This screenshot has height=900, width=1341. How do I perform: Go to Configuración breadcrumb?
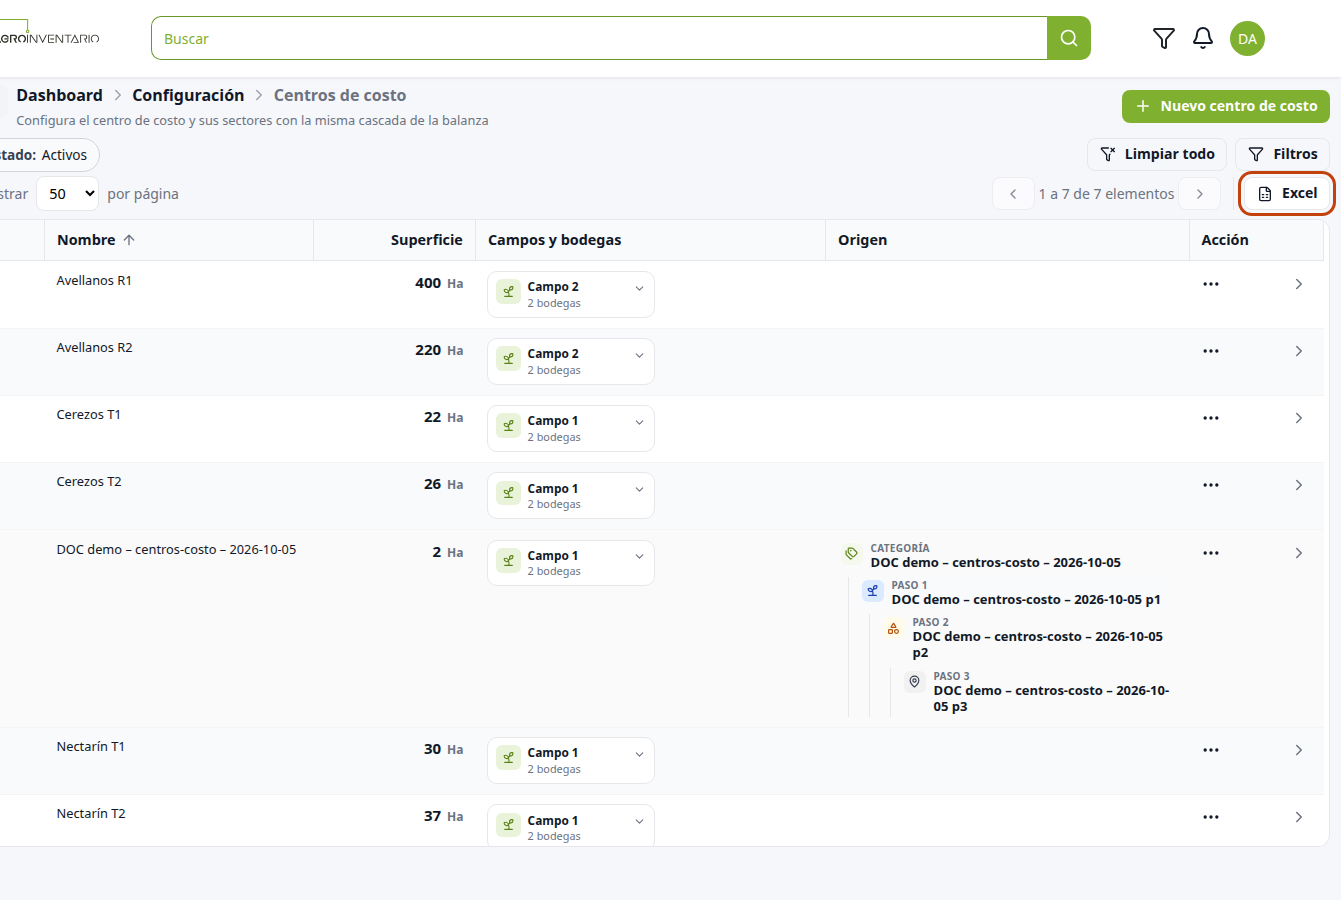tap(188, 95)
